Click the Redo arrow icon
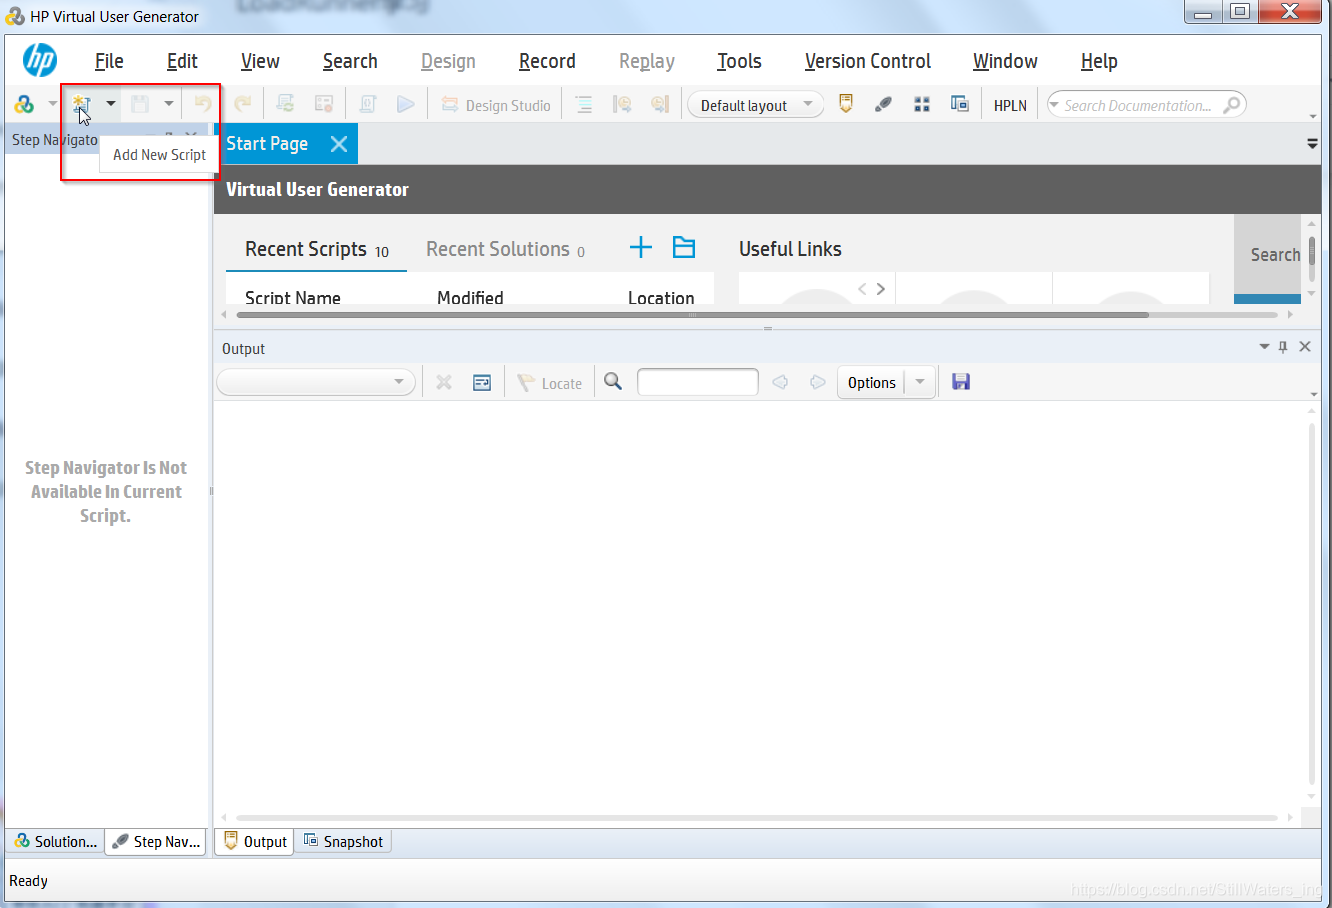The image size is (1332, 908). click(x=242, y=104)
